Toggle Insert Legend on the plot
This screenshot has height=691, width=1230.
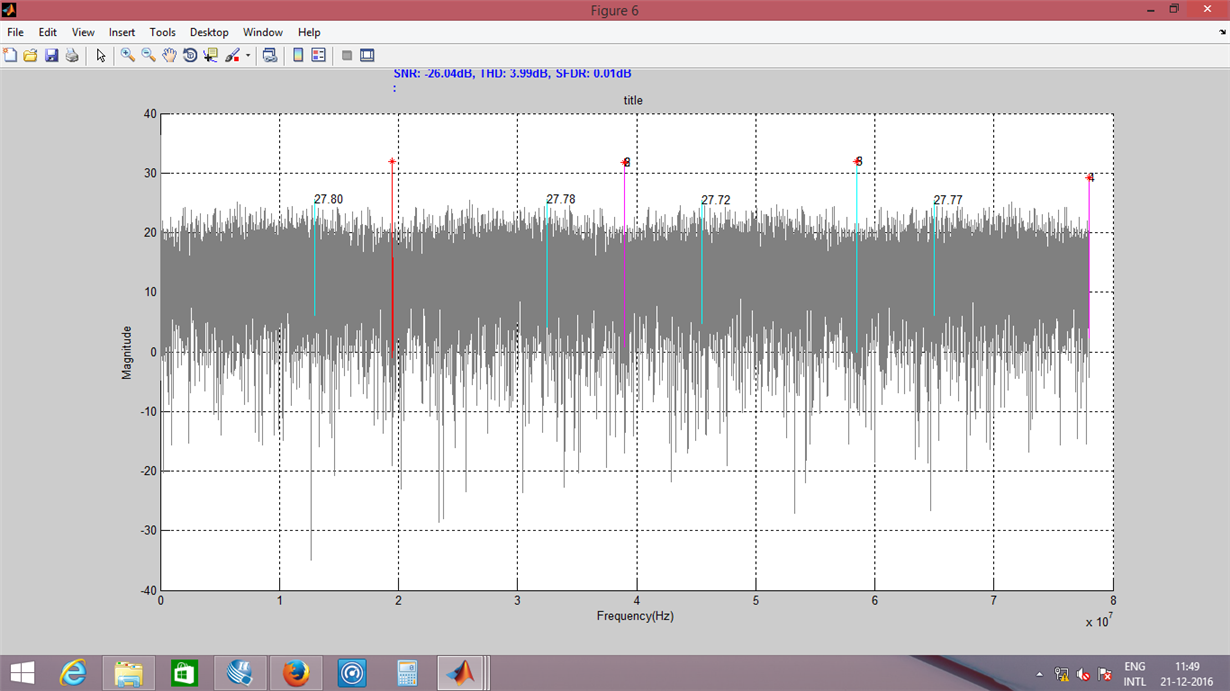point(319,56)
